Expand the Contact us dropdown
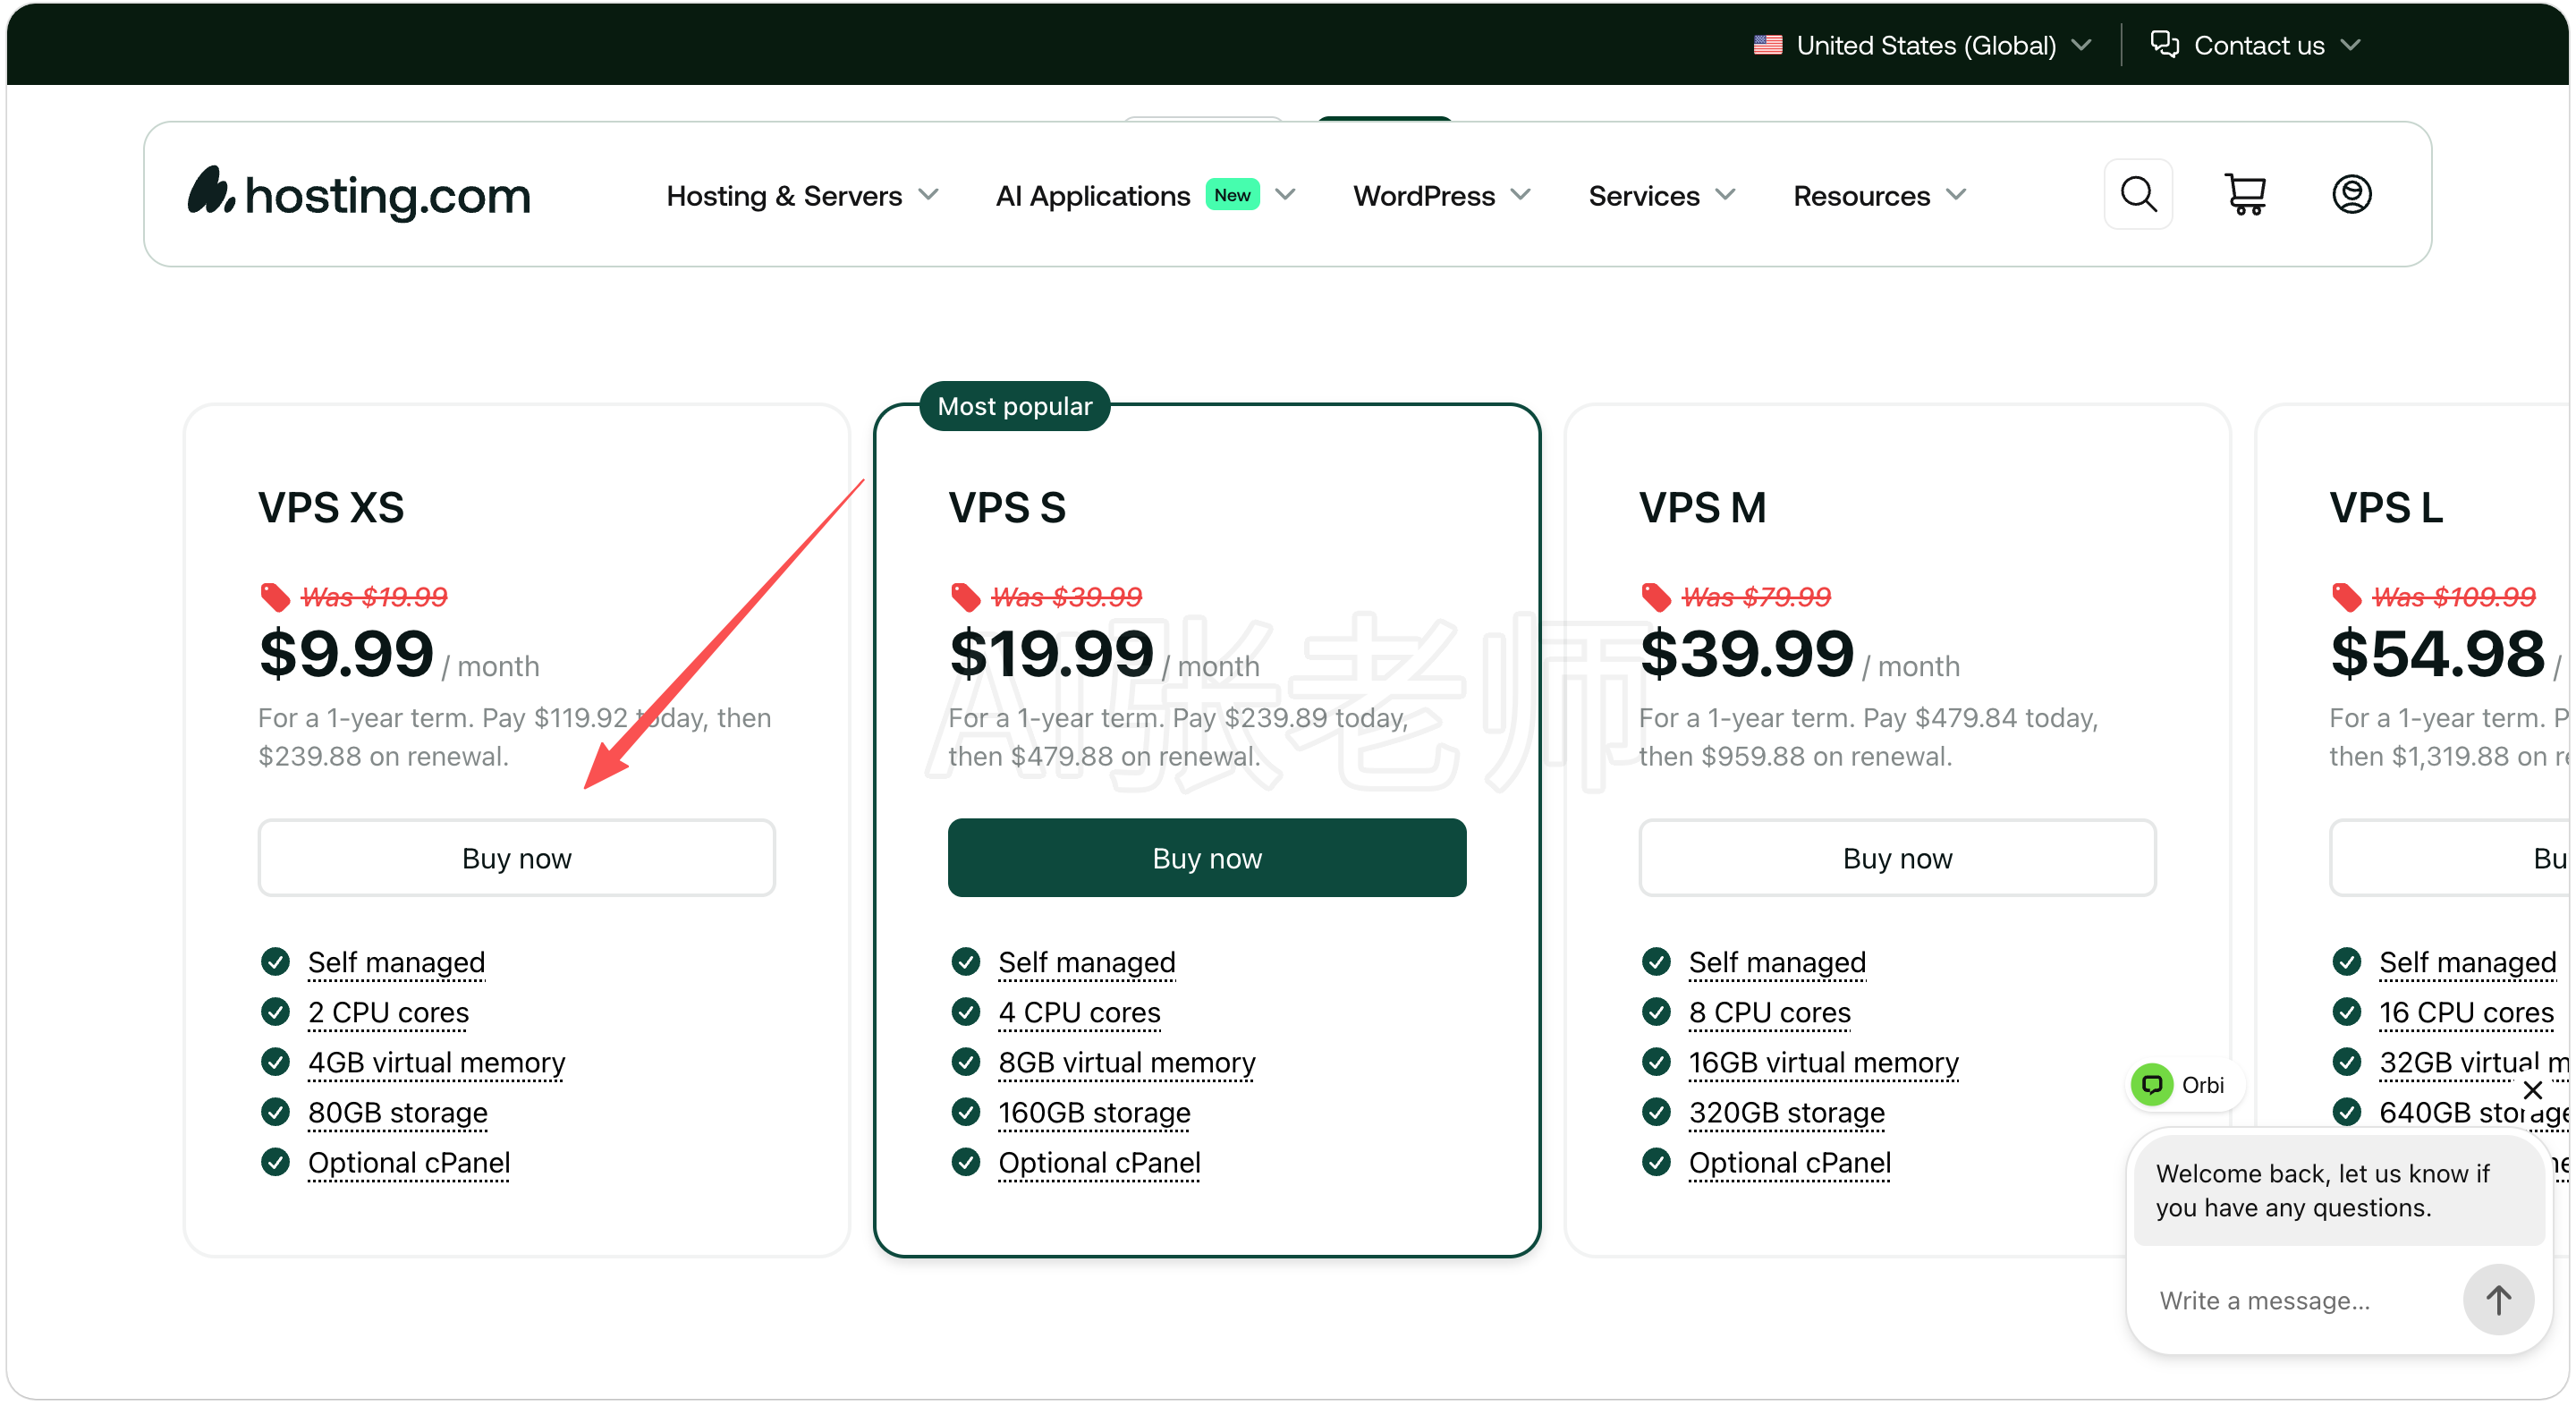This screenshot has height=1406, width=2576. [x=2350, y=45]
